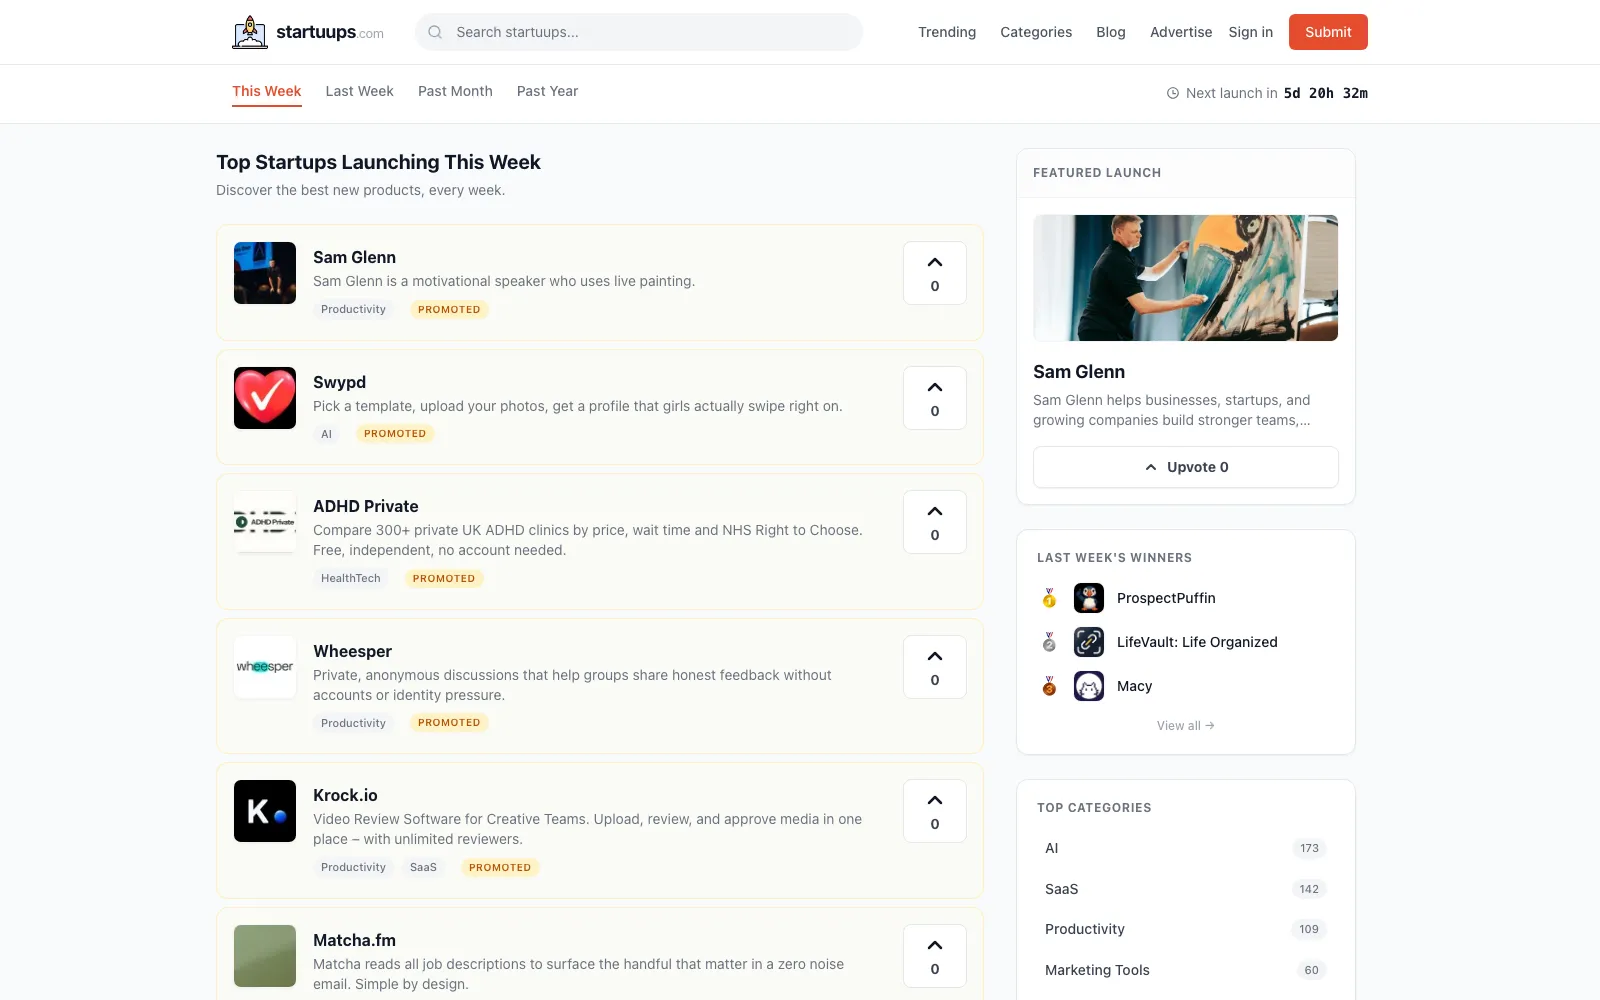The width and height of the screenshot is (1600, 1000).
Task: Open the SaaS category with 142 items
Action: (1185, 889)
